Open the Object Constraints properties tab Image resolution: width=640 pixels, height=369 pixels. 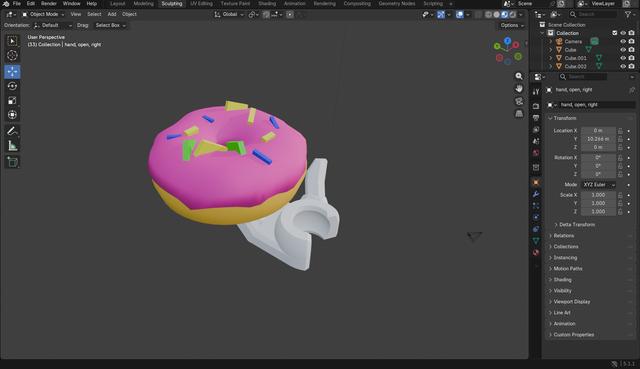[536, 229]
